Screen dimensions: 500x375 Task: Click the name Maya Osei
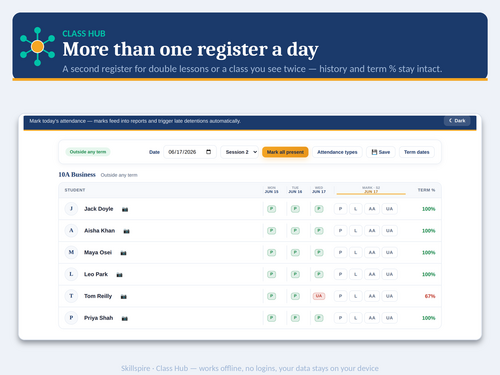(x=98, y=252)
